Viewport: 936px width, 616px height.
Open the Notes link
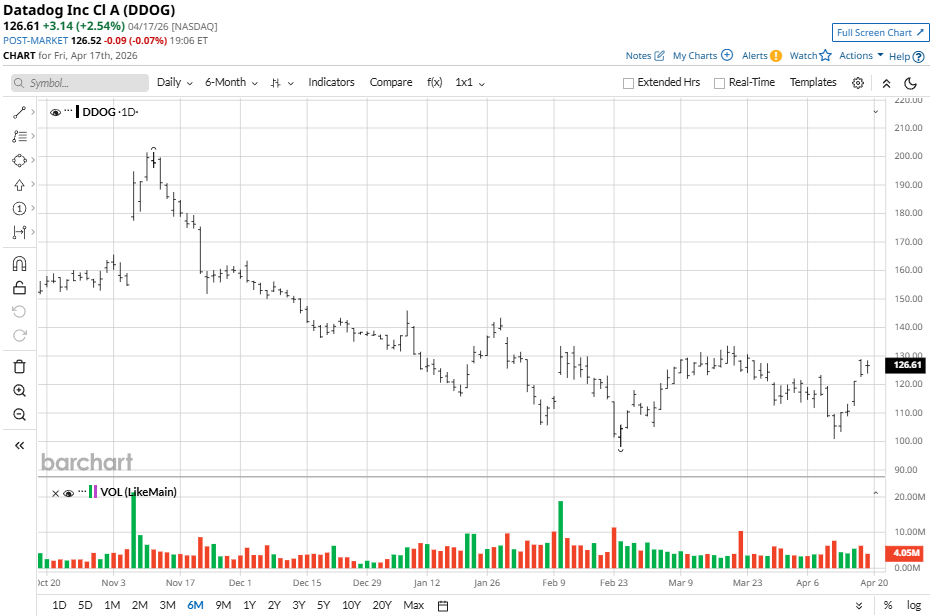pos(645,56)
